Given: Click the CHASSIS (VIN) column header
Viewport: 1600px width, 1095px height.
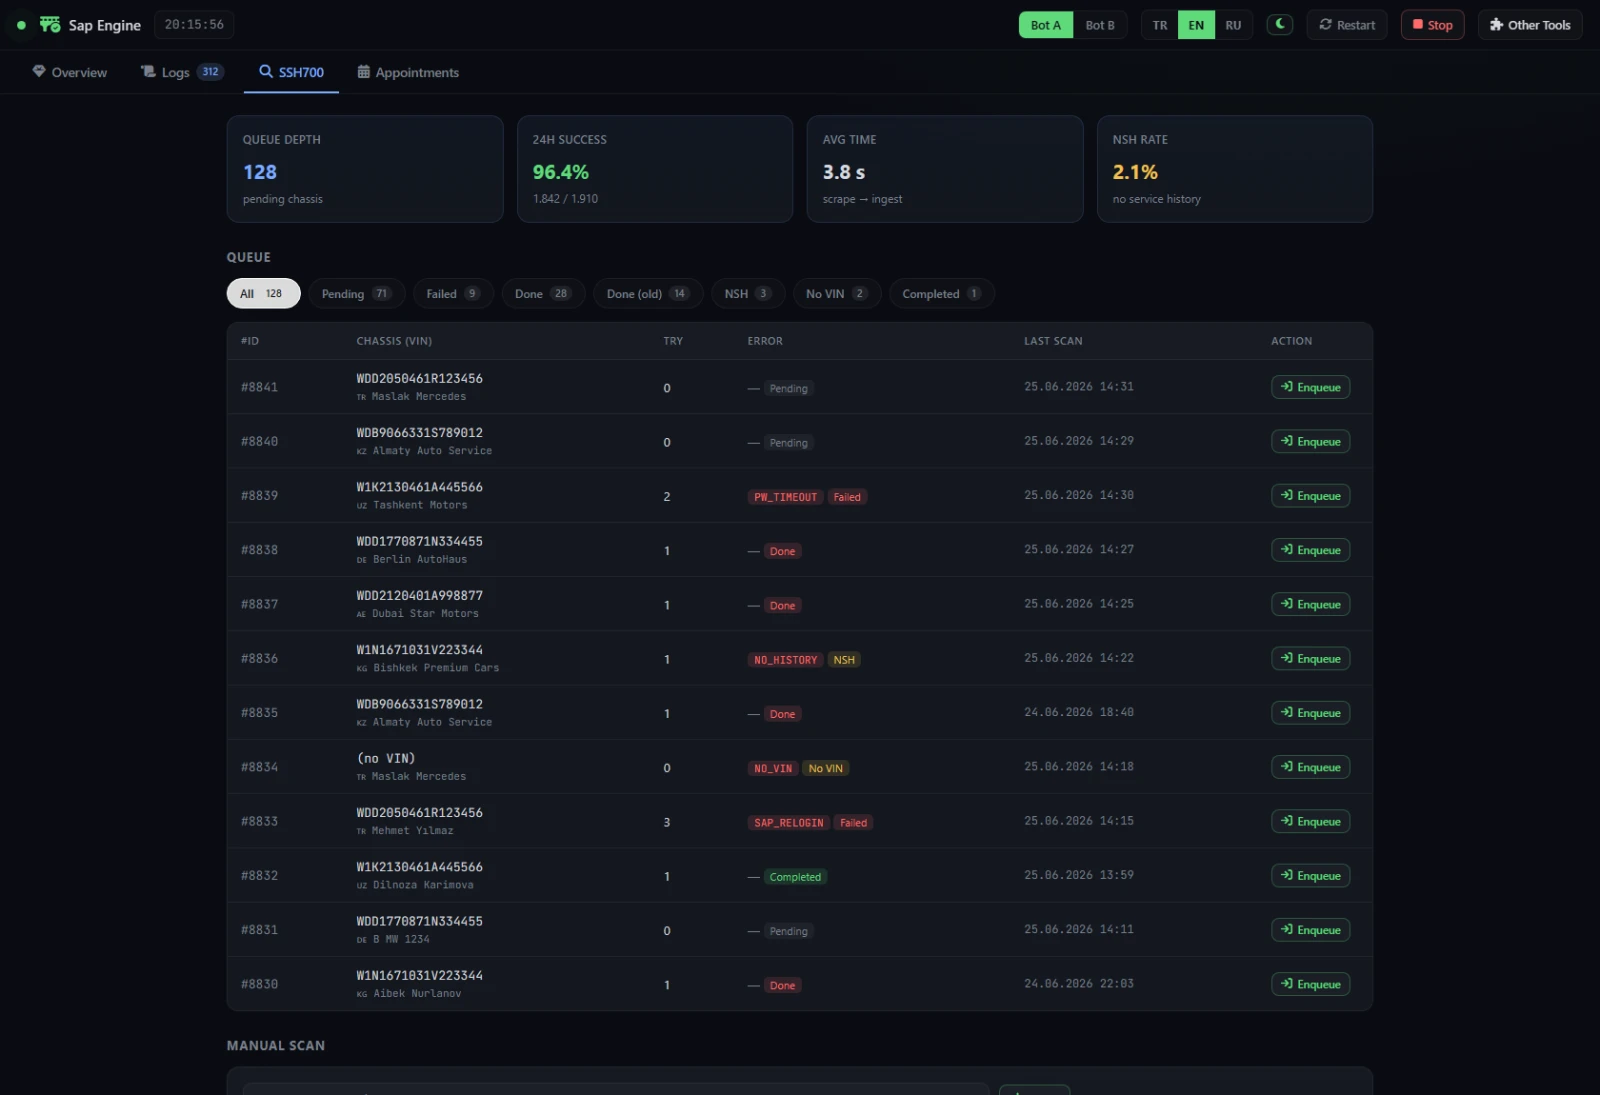Looking at the screenshot, I should [x=394, y=341].
